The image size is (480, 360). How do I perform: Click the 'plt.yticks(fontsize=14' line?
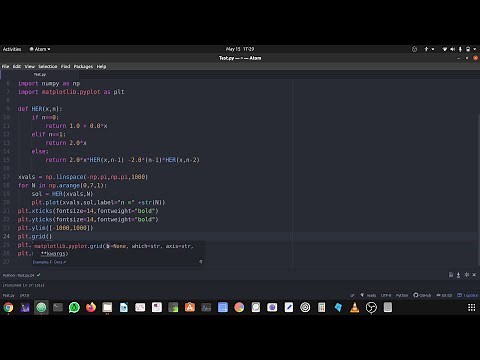[x=88, y=219]
